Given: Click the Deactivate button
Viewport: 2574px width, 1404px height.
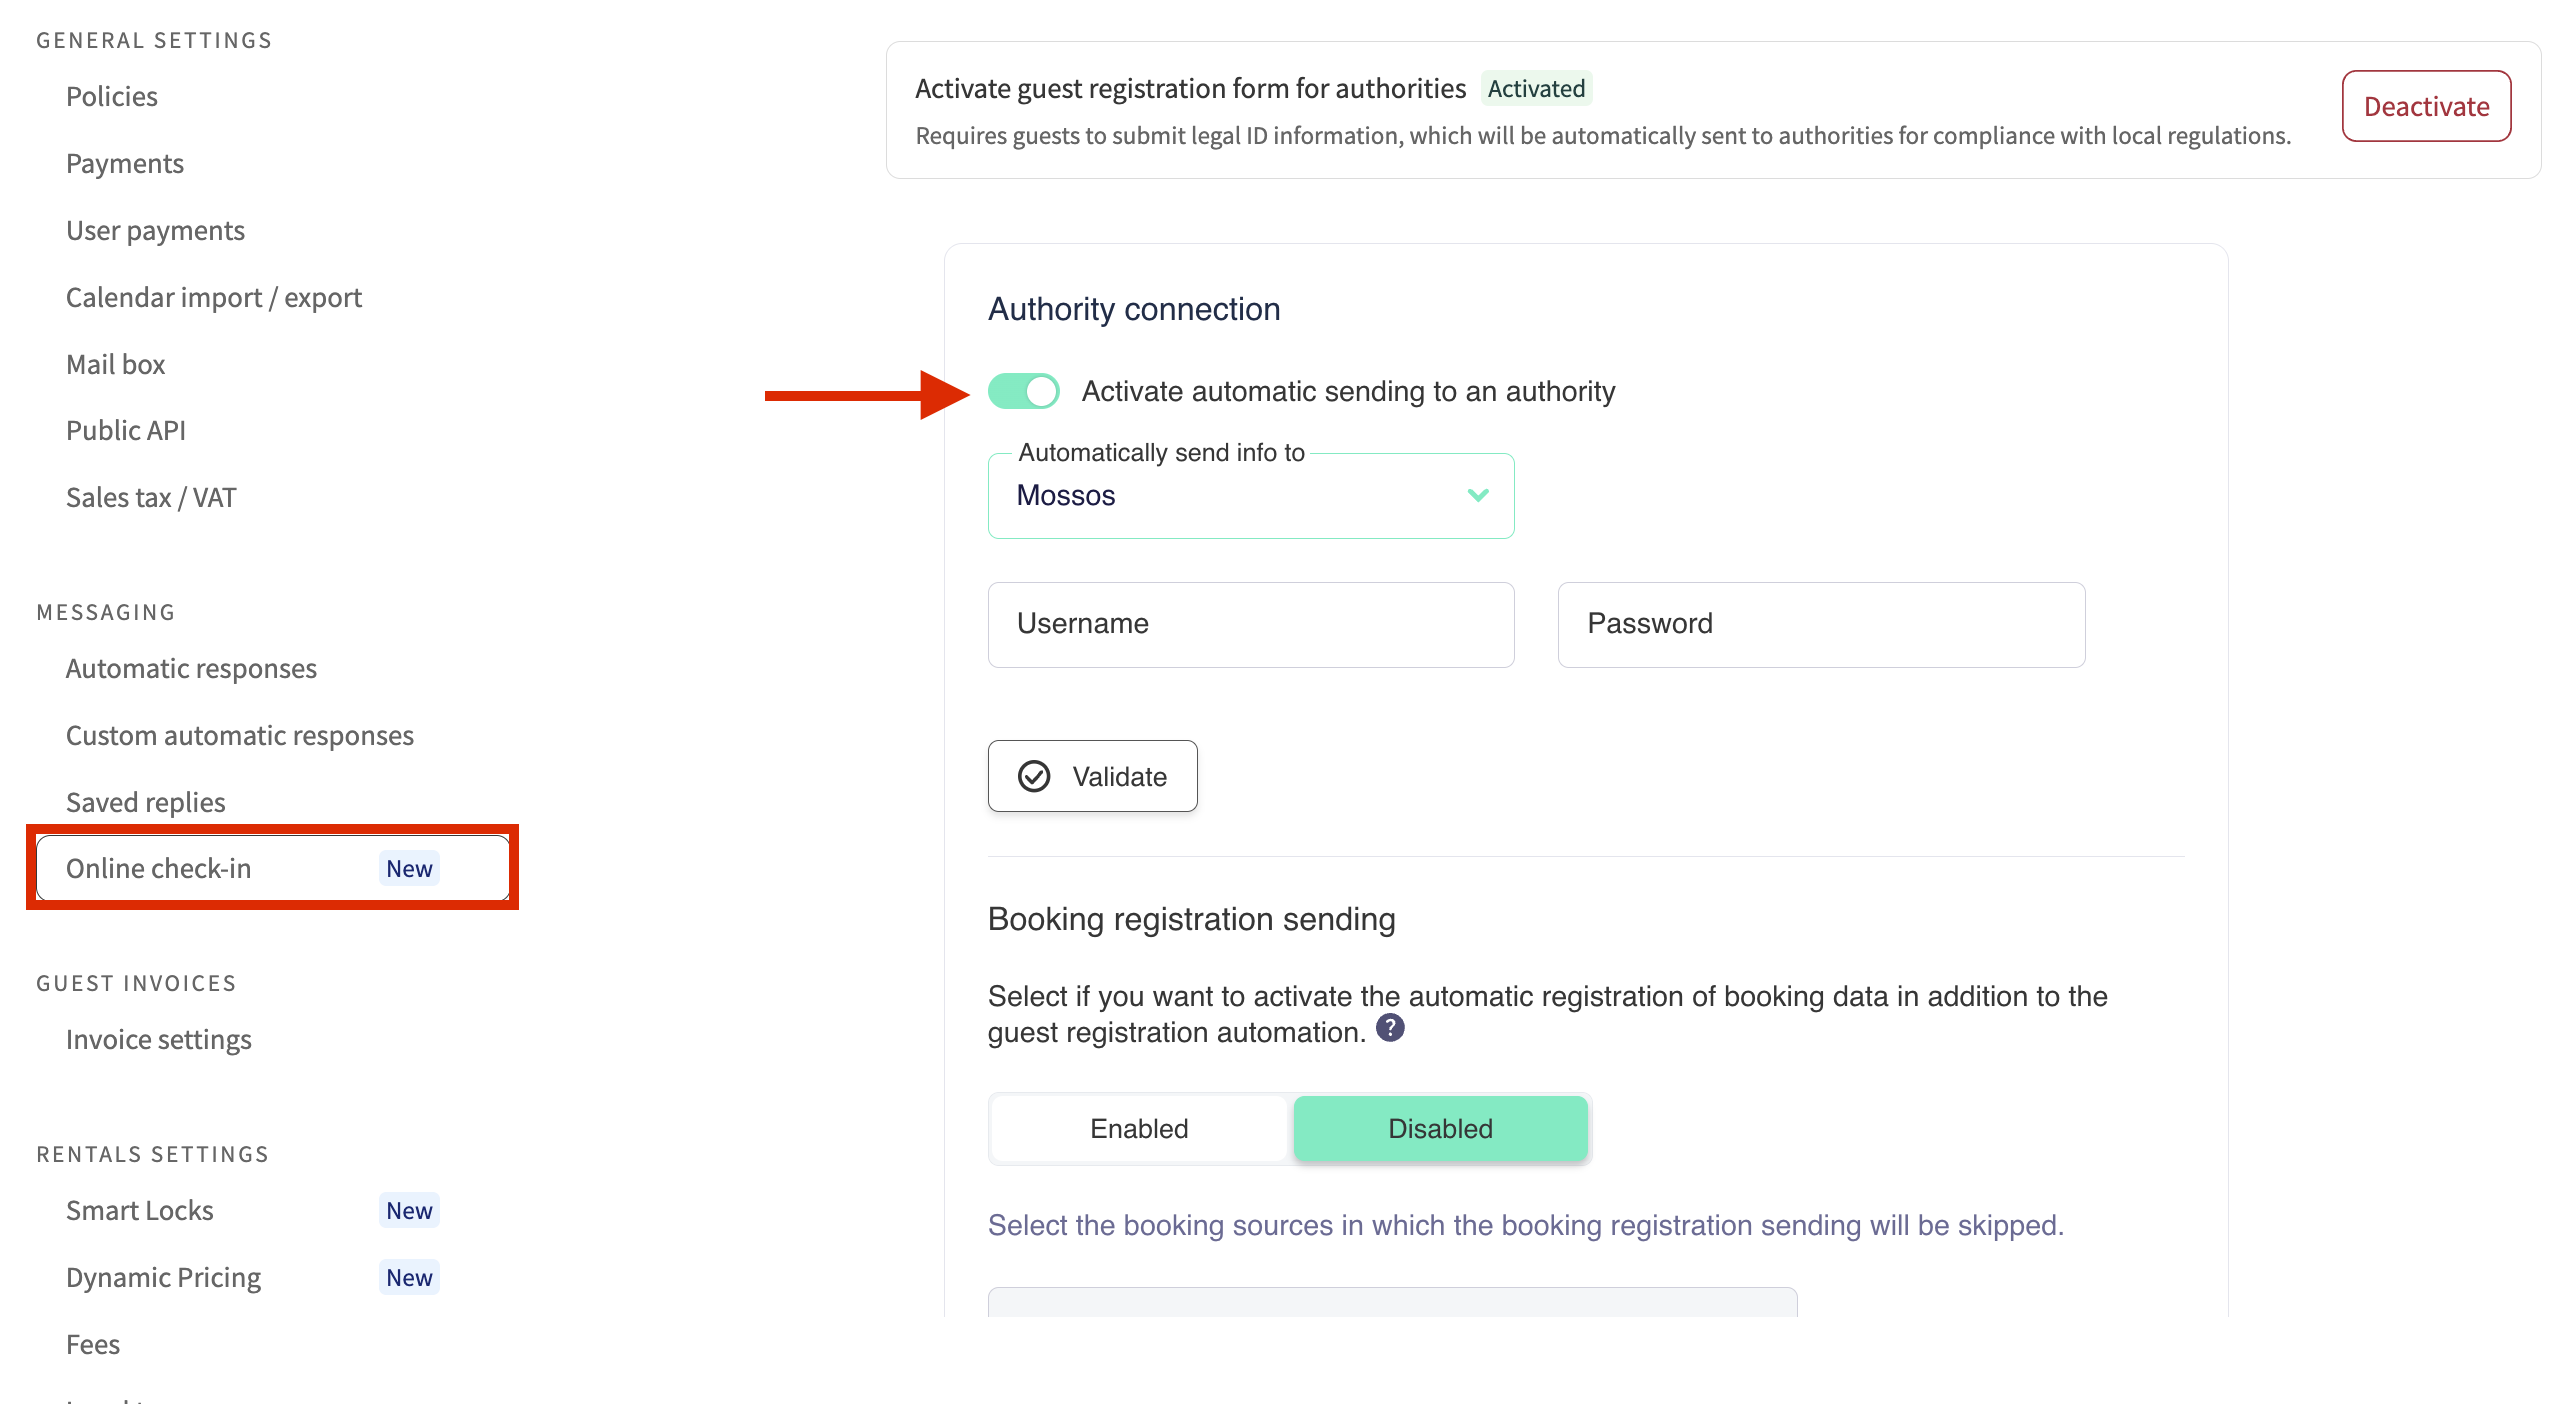Looking at the screenshot, I should click(x=2426, y=106).
